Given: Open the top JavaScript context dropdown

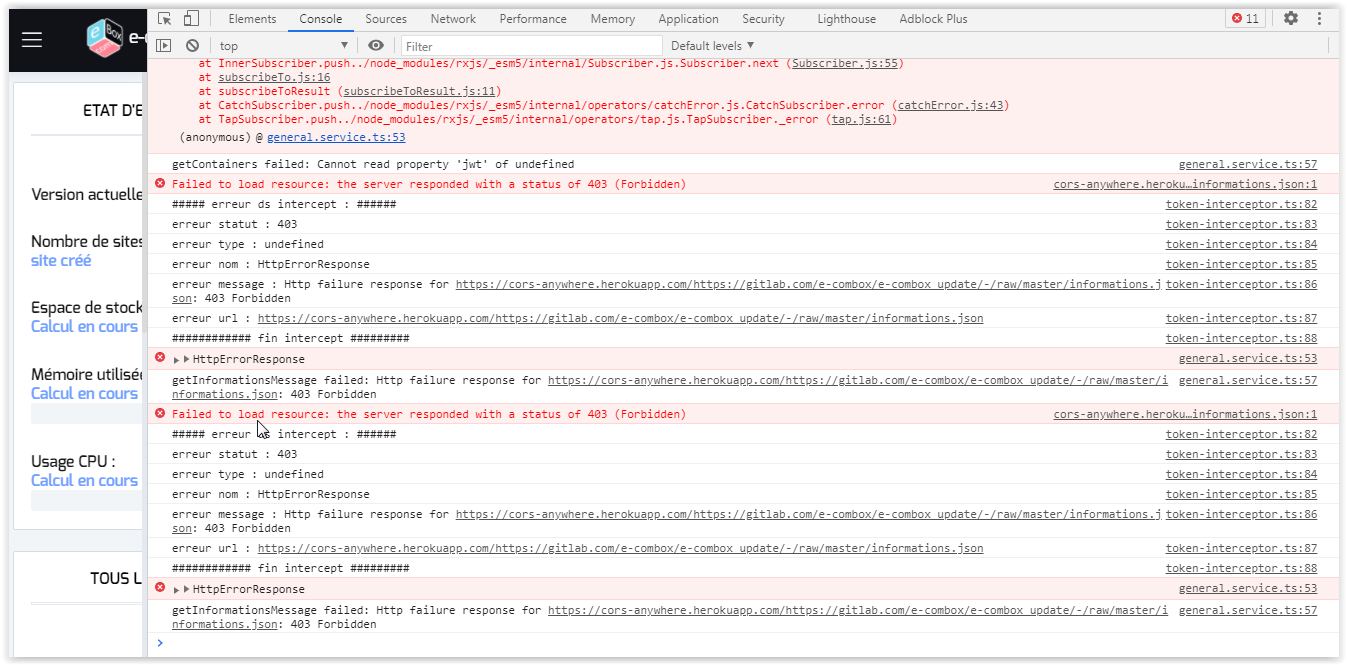Looking at the screenshot, I should 284,46.
